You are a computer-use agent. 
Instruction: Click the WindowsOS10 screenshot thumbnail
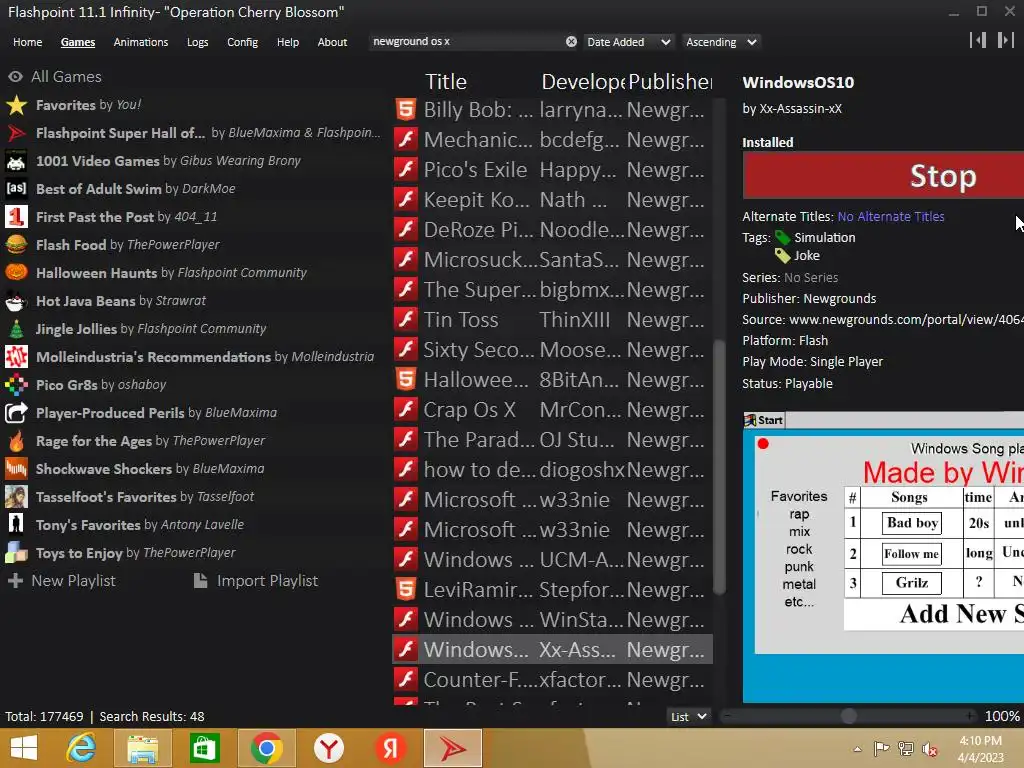point(883,557)
